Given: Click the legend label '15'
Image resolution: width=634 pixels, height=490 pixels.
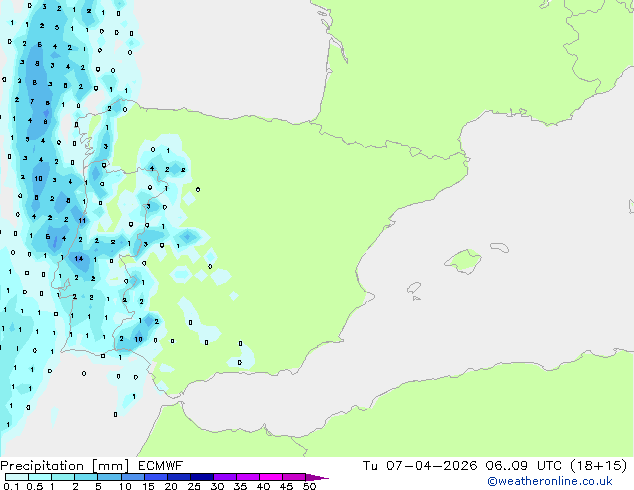Looking at the screenshot, I should click(148, 486).
